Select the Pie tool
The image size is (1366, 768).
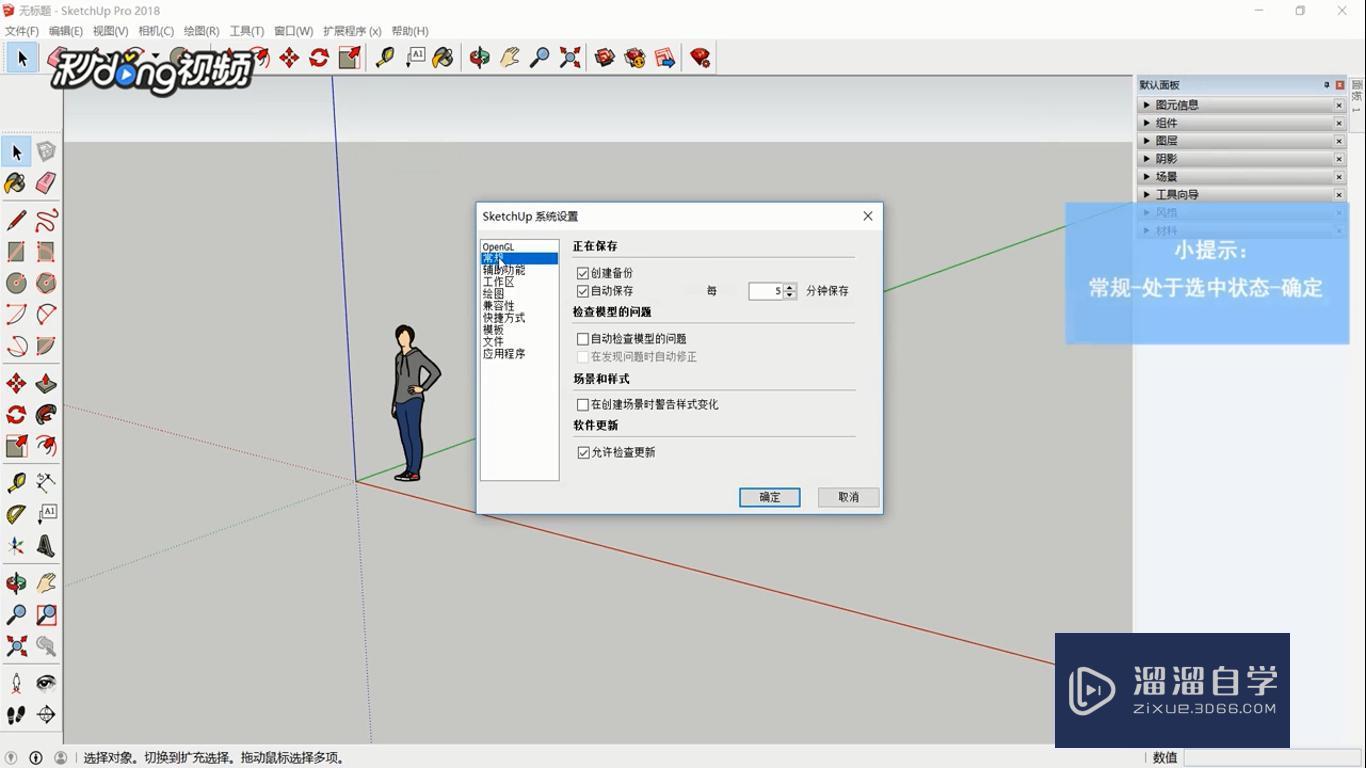pos(46,347)
